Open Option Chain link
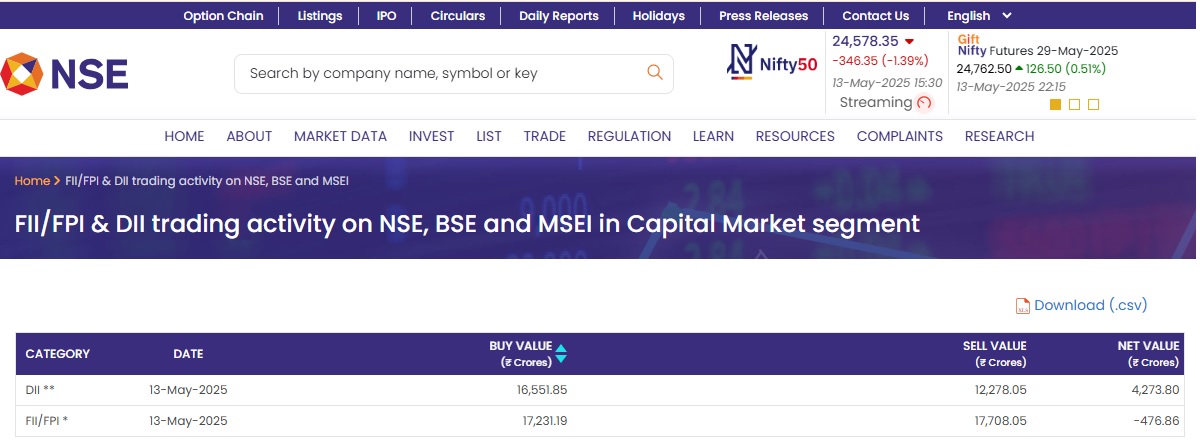1200x443 pixels. 223,16
